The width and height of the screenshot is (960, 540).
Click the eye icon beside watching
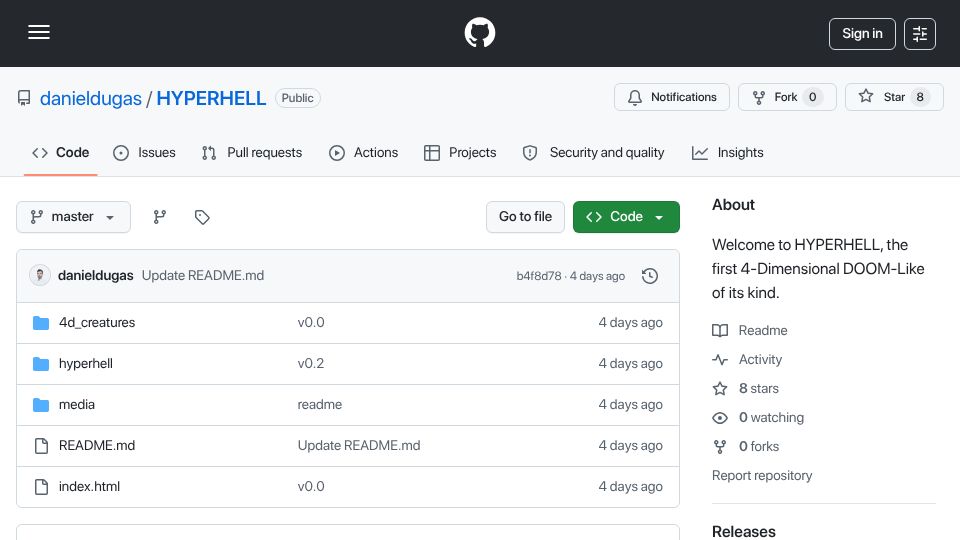click(720, 418)
